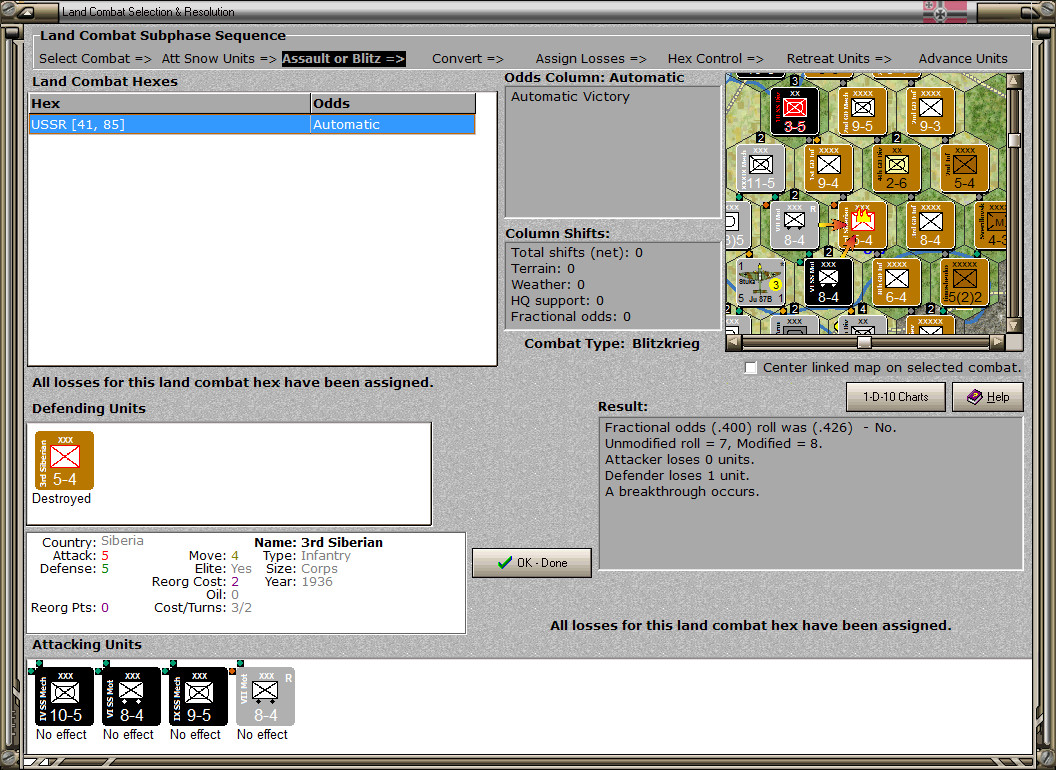Image resolution: width=1056 pixels, height=770 pixels.
Task: Click the Fractional odds roll result line
Action: tap(750, 428)
